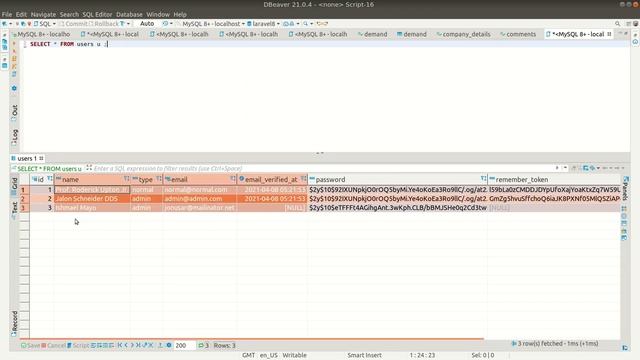Open the Navigate menu
The width and height of the screenshot is (640, 360).
point(43,14)
